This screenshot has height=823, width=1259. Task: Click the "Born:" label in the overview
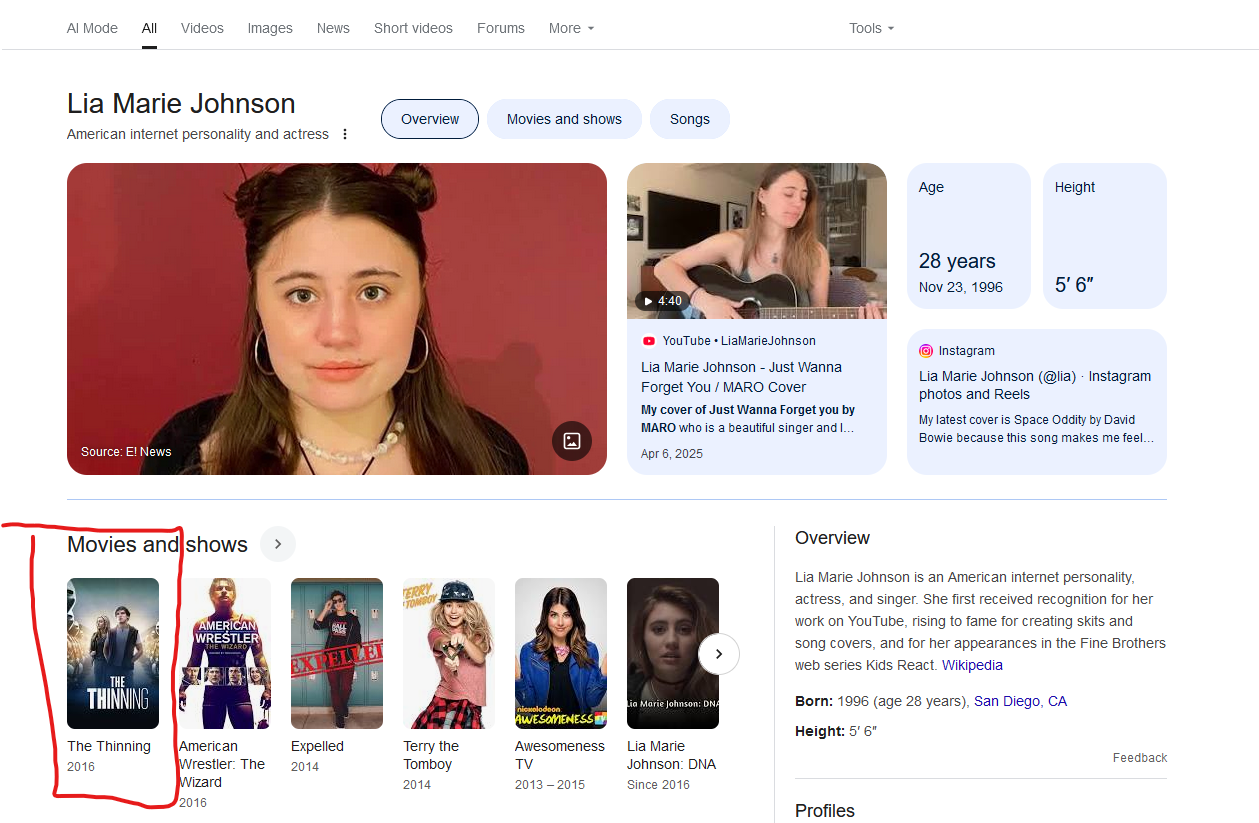point(814,701)
